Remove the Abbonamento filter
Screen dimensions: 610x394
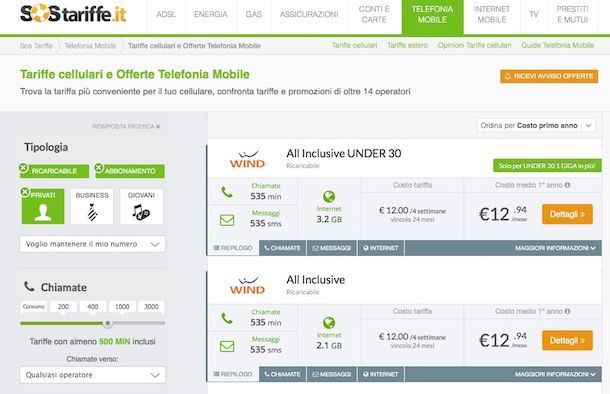coord(99,168)
